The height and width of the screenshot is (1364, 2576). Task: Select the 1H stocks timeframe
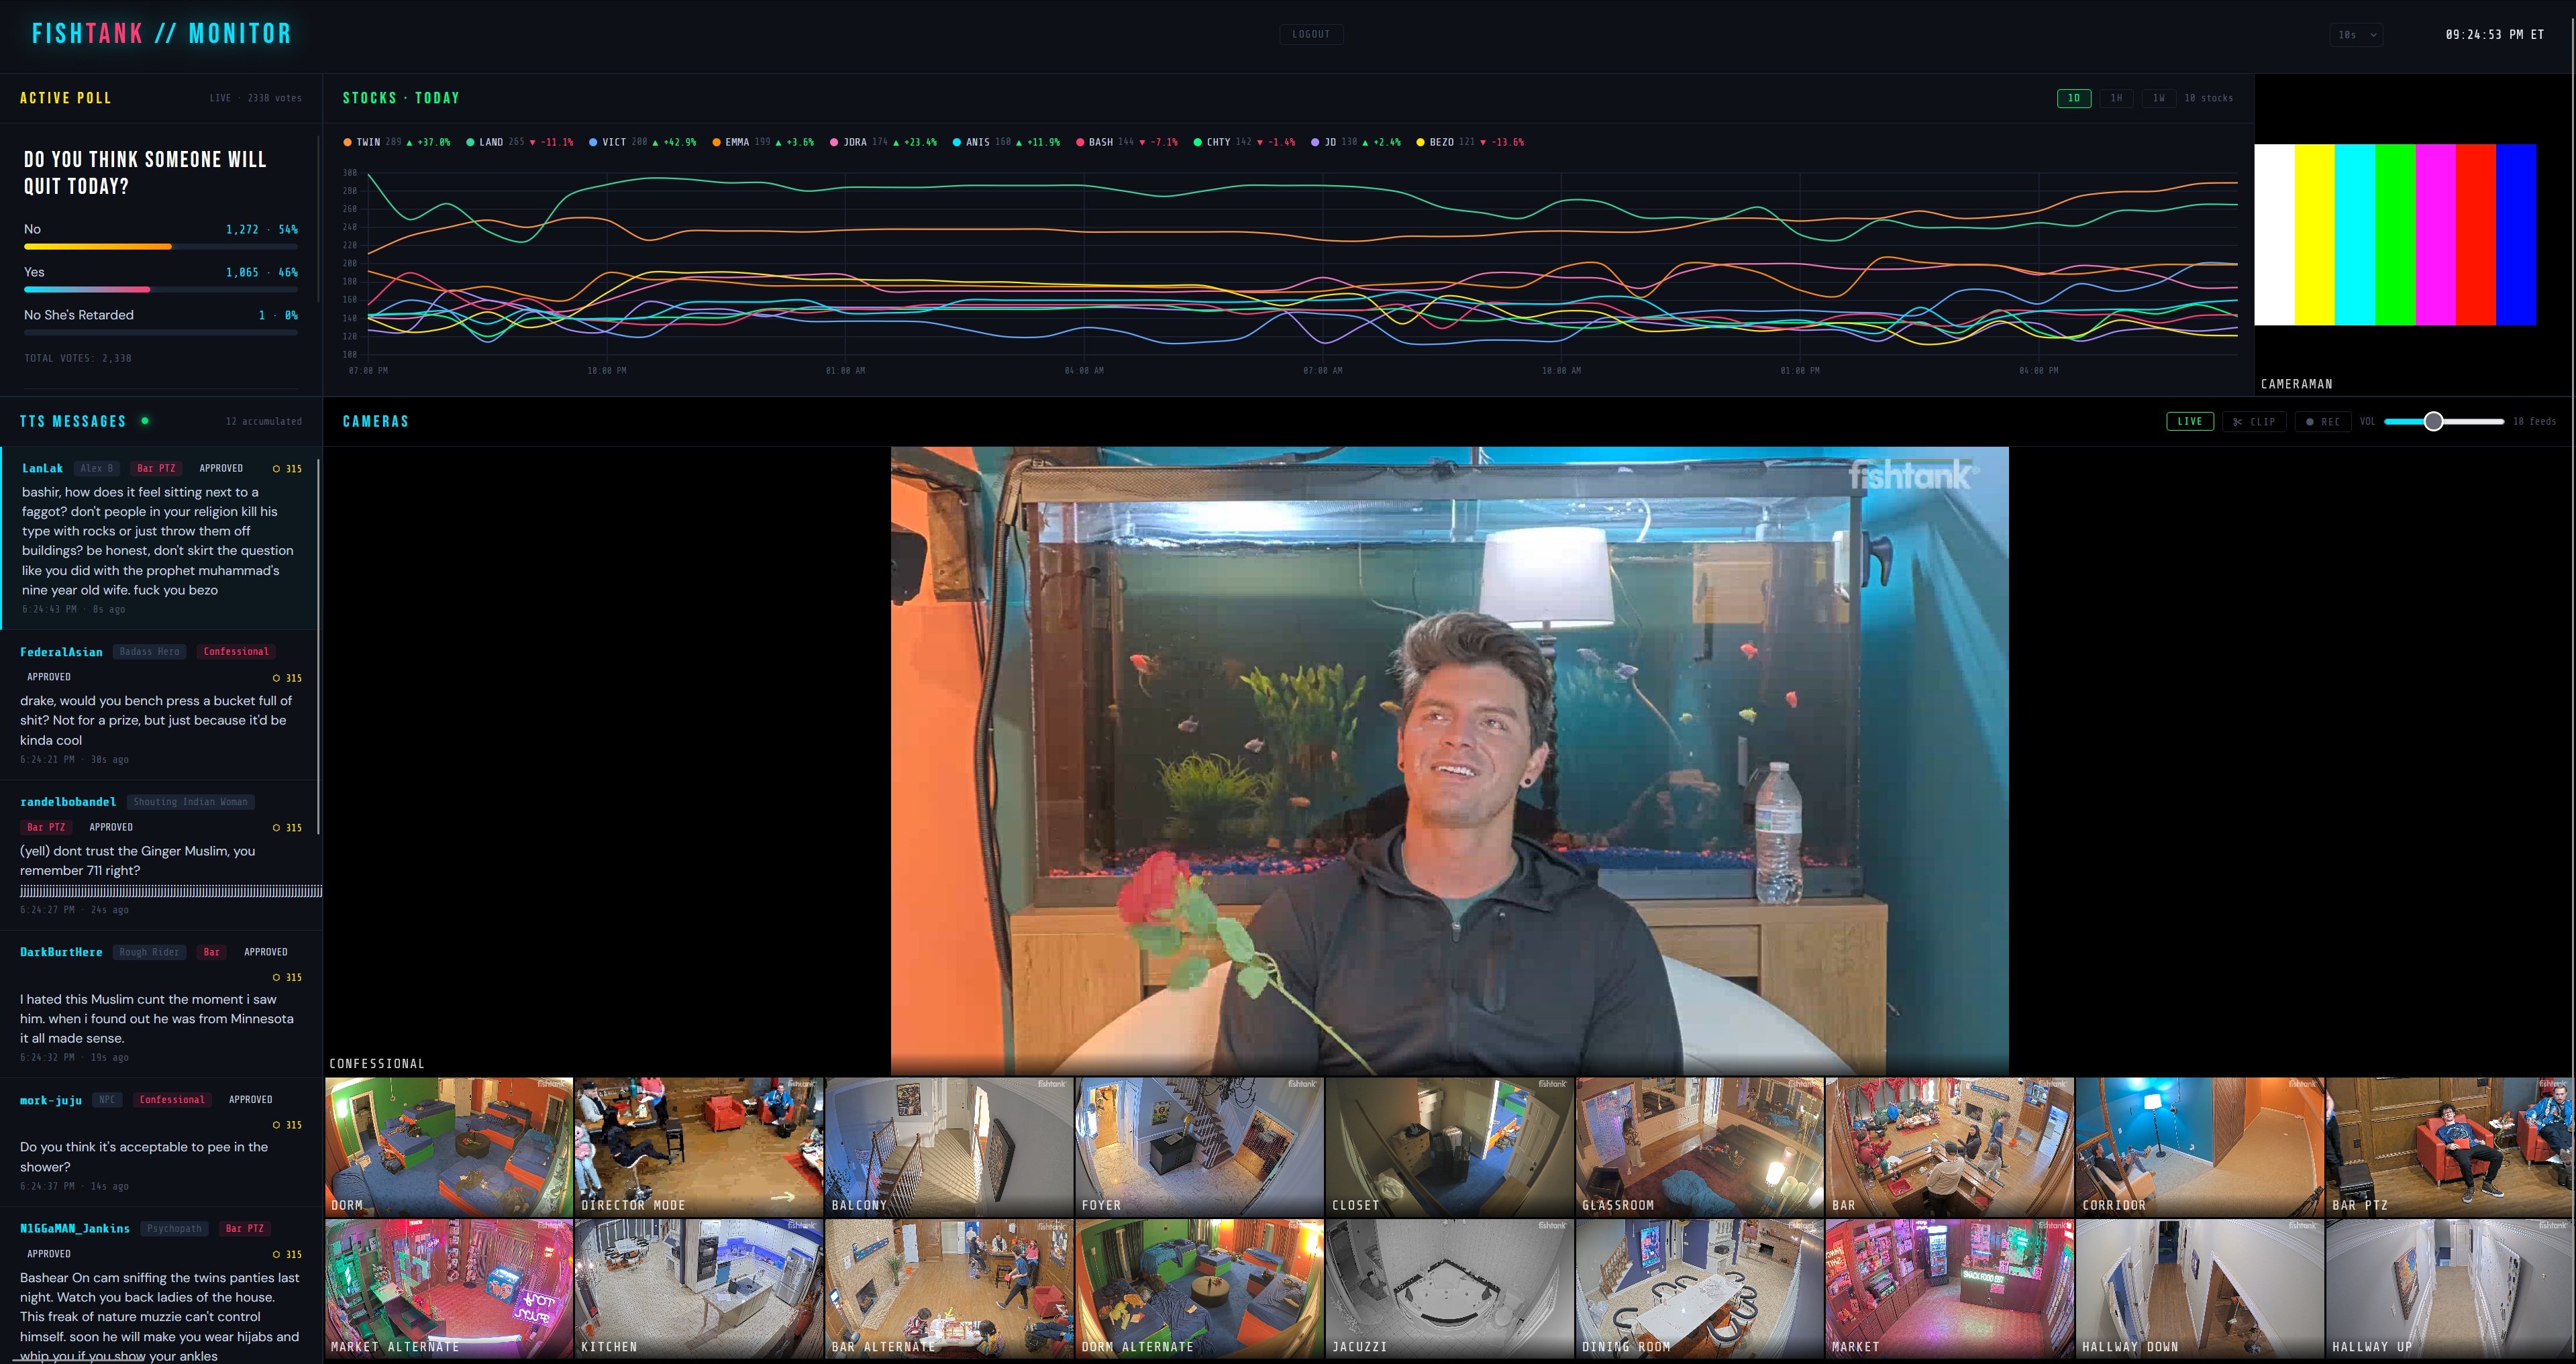pyautogui.click(x=2116, y=98)
